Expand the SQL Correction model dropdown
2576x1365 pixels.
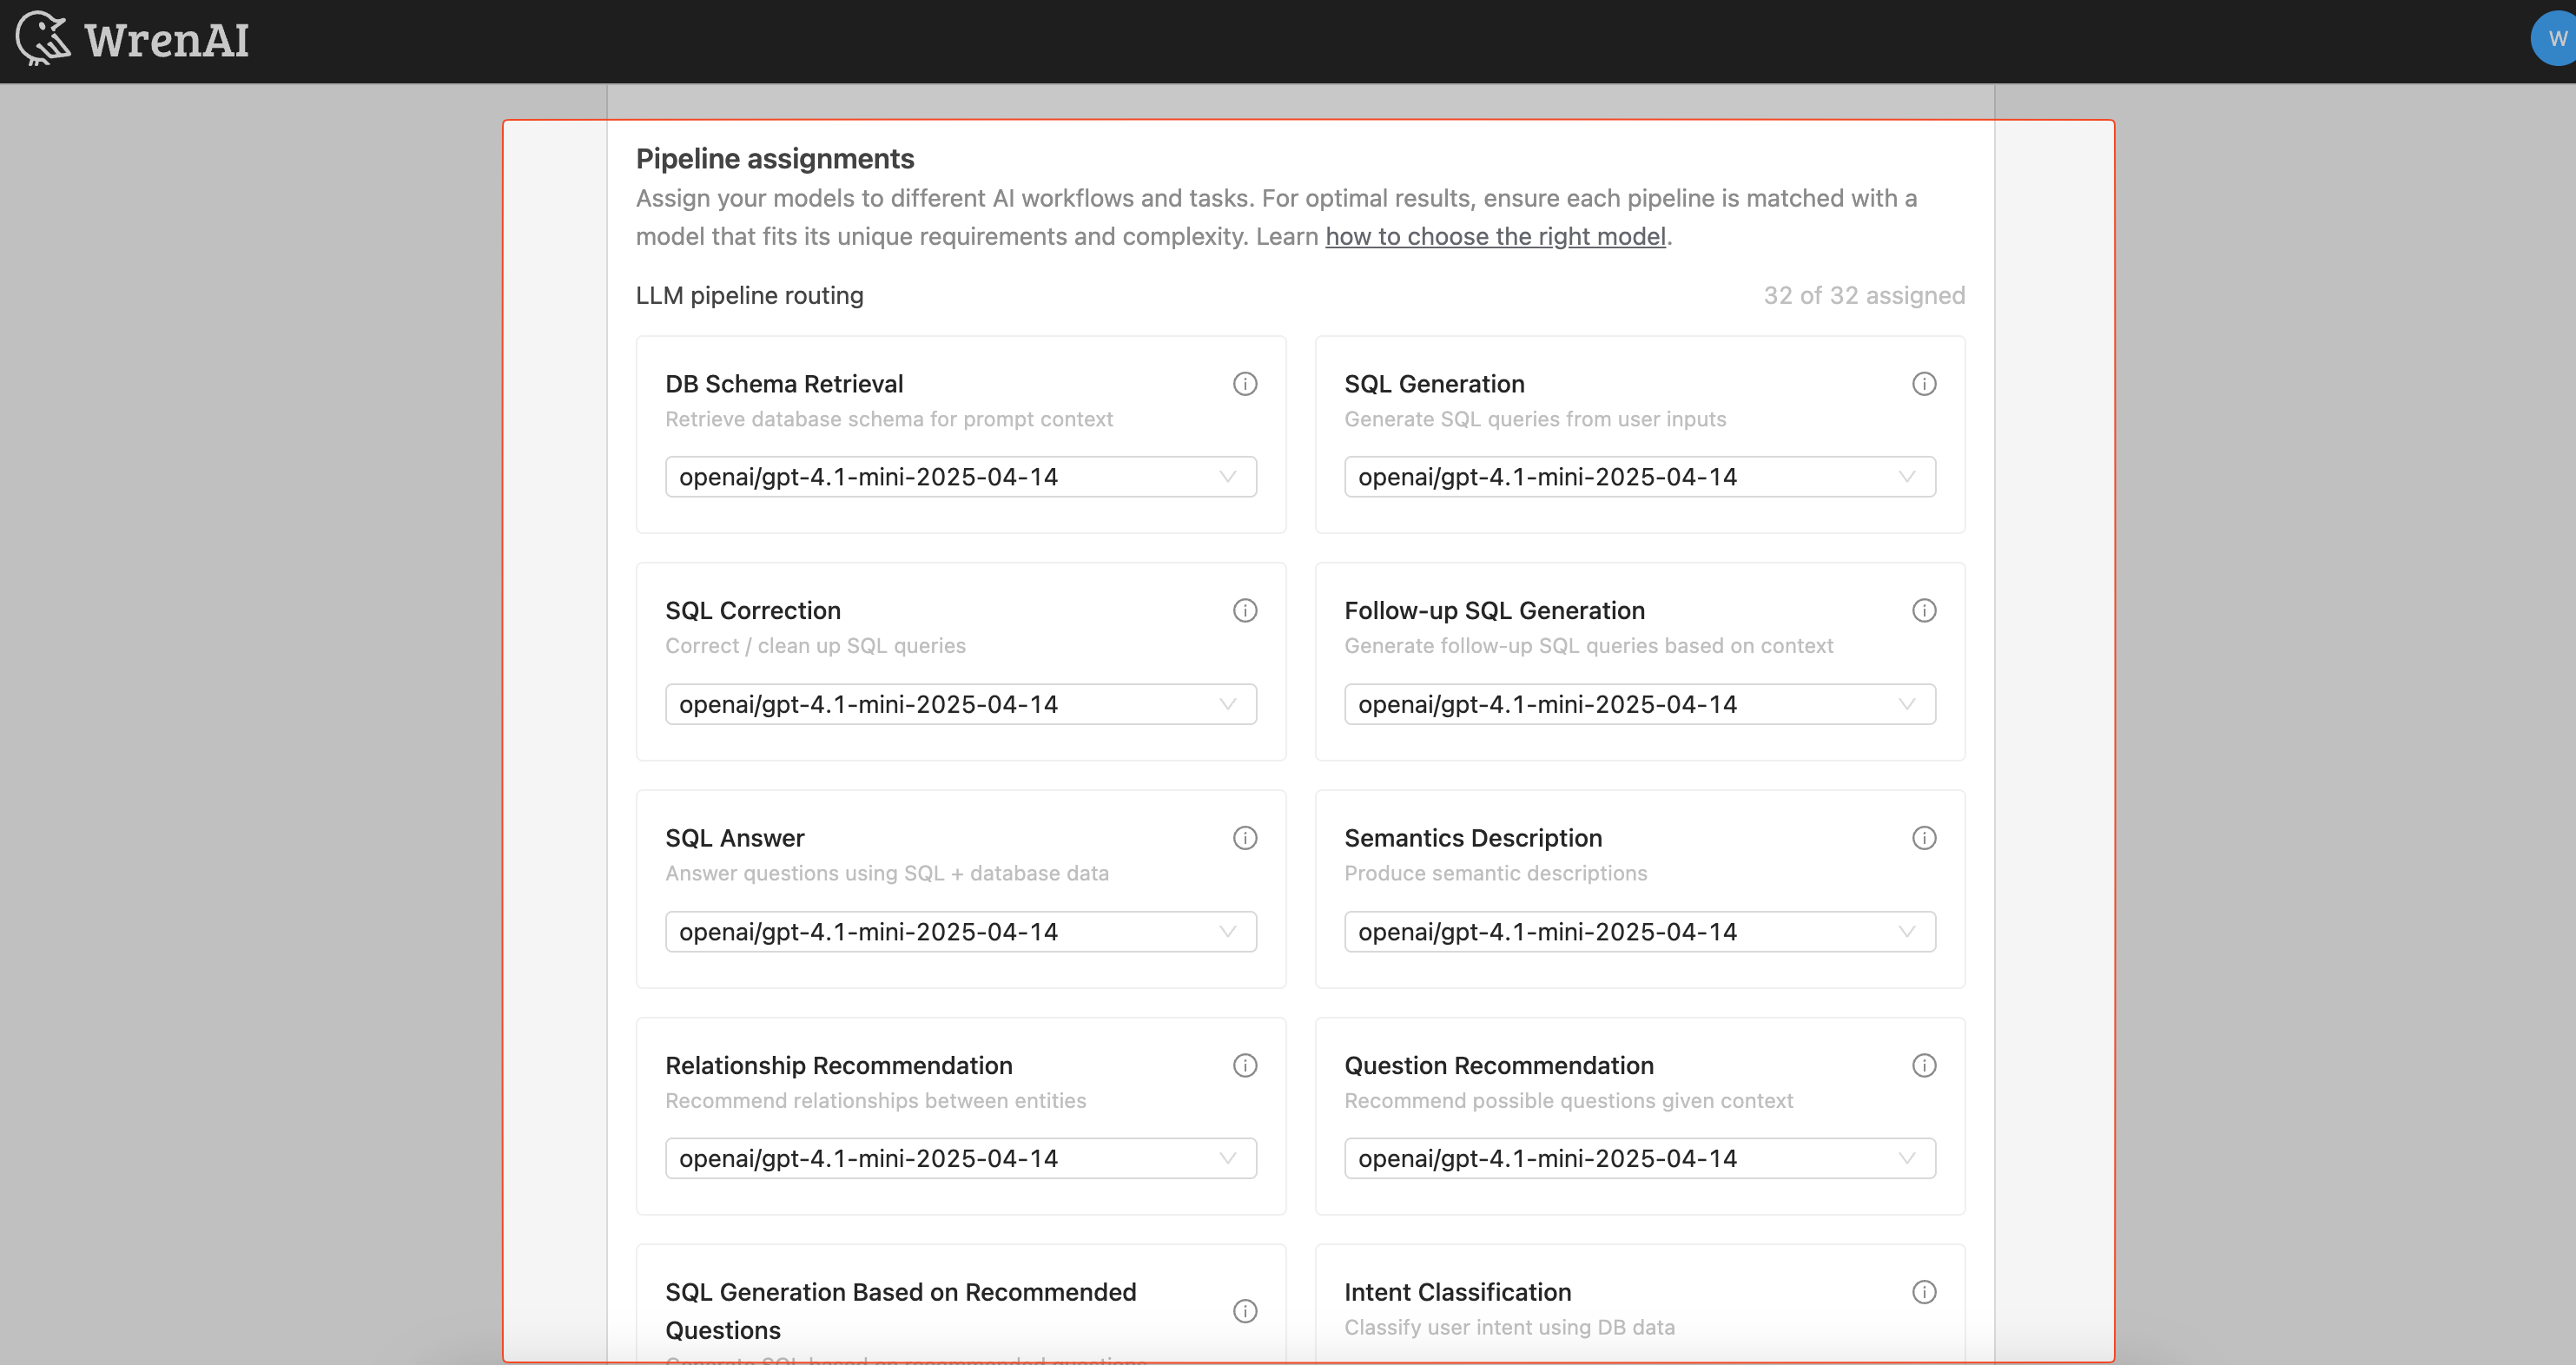click(x=959, y=704)
